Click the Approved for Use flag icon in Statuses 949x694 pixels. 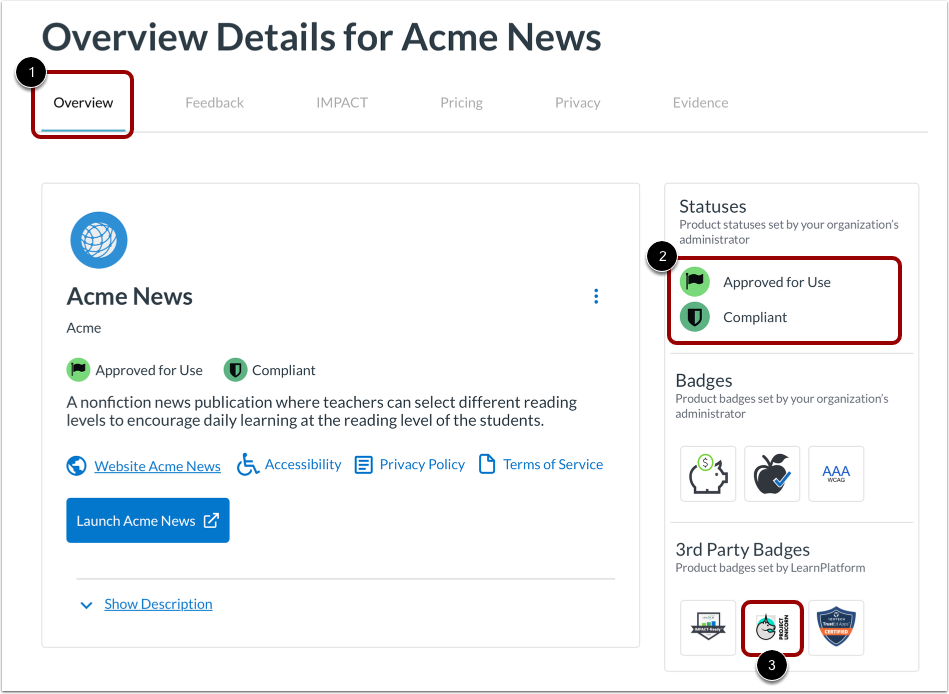coord(695,281)
